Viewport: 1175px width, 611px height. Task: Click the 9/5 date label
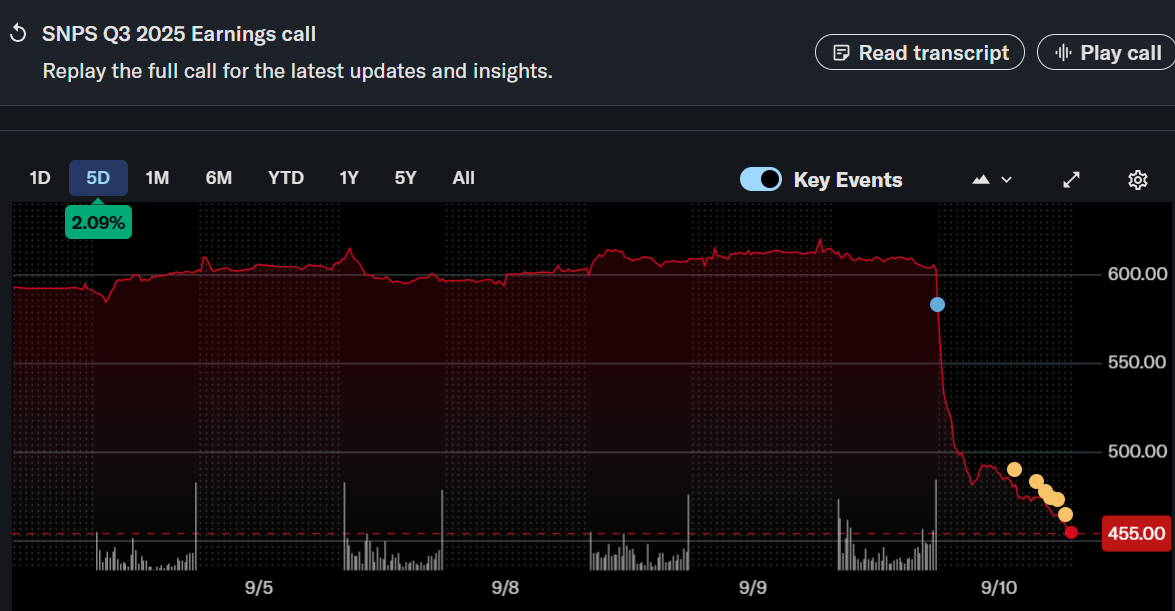tap(259, 587)
